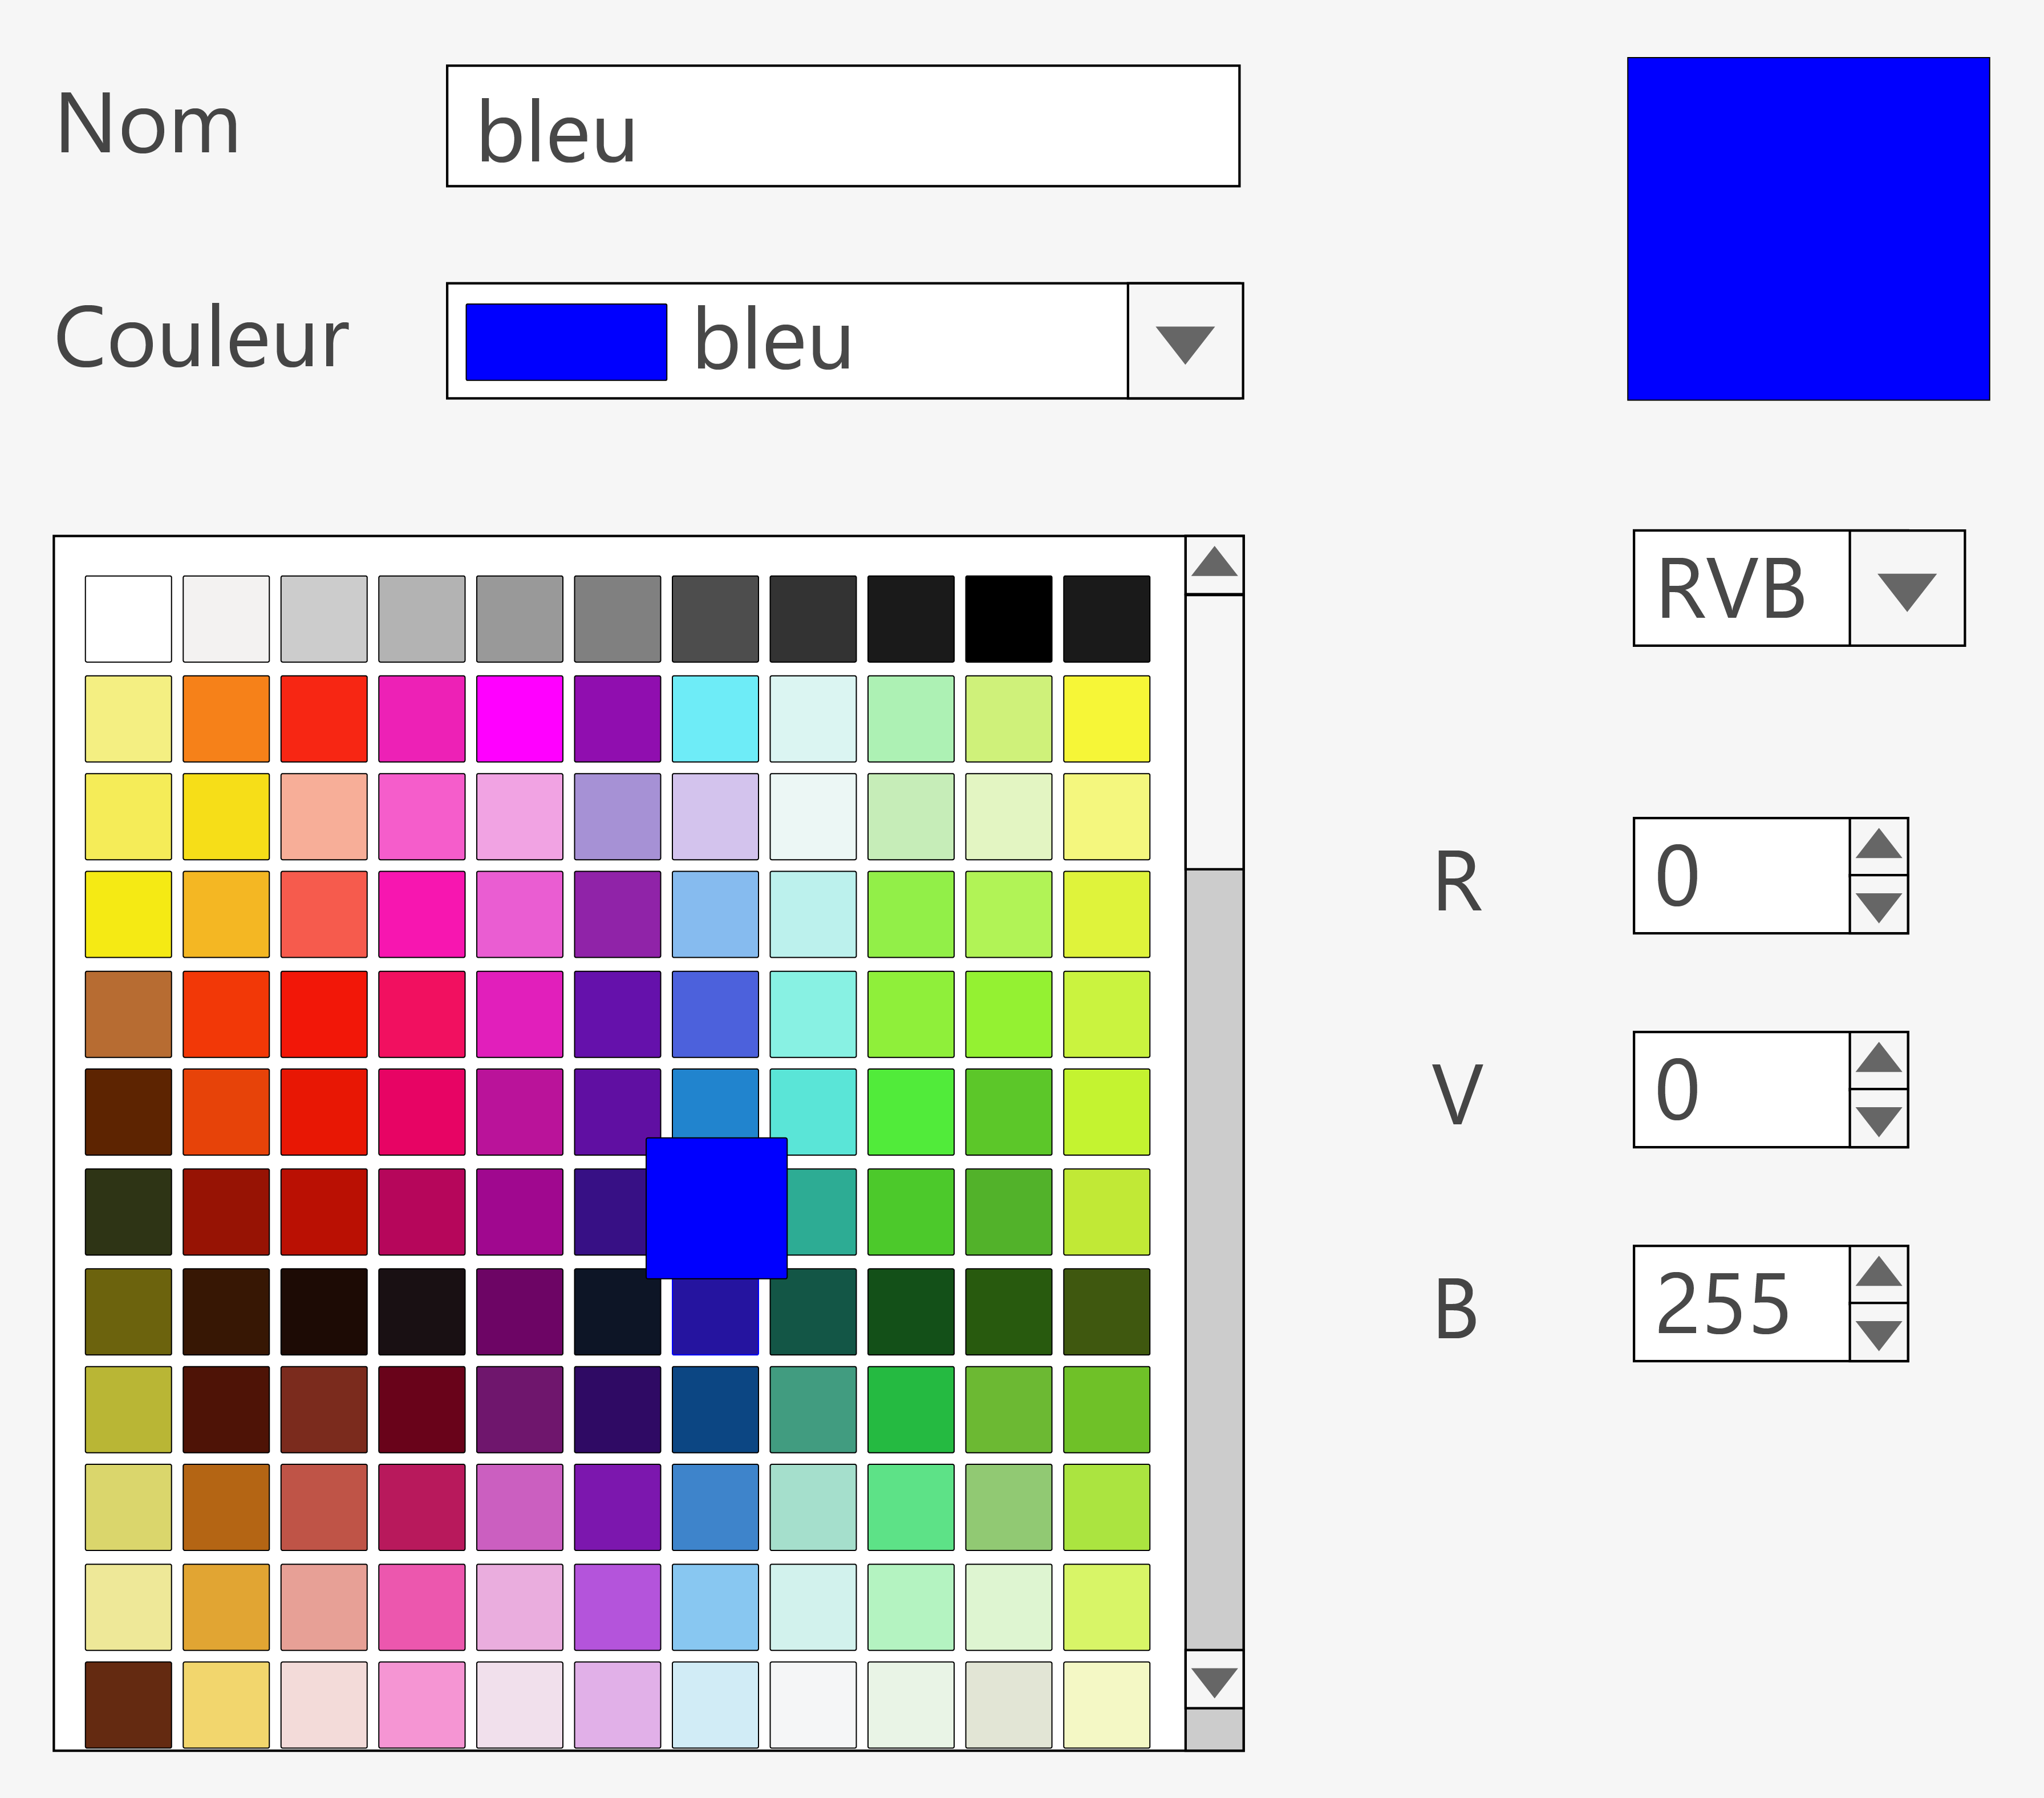Viewport: 2044px width, 1798px height.
Task: Increase the R value with up arrow
Action: (1878, 845)
